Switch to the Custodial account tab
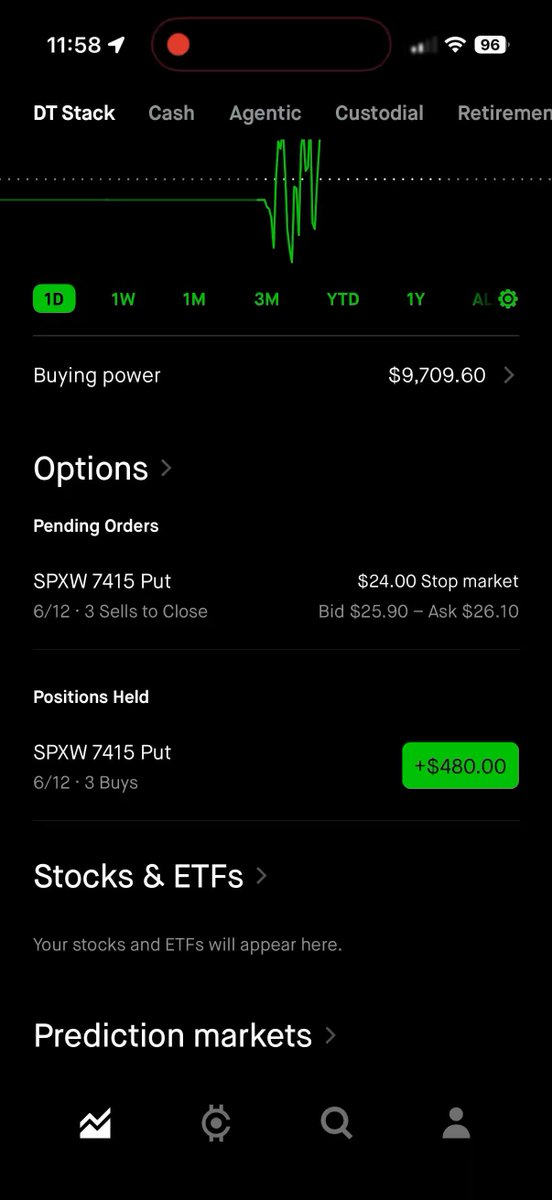The image size is (552, 1200). click(379, 113)
